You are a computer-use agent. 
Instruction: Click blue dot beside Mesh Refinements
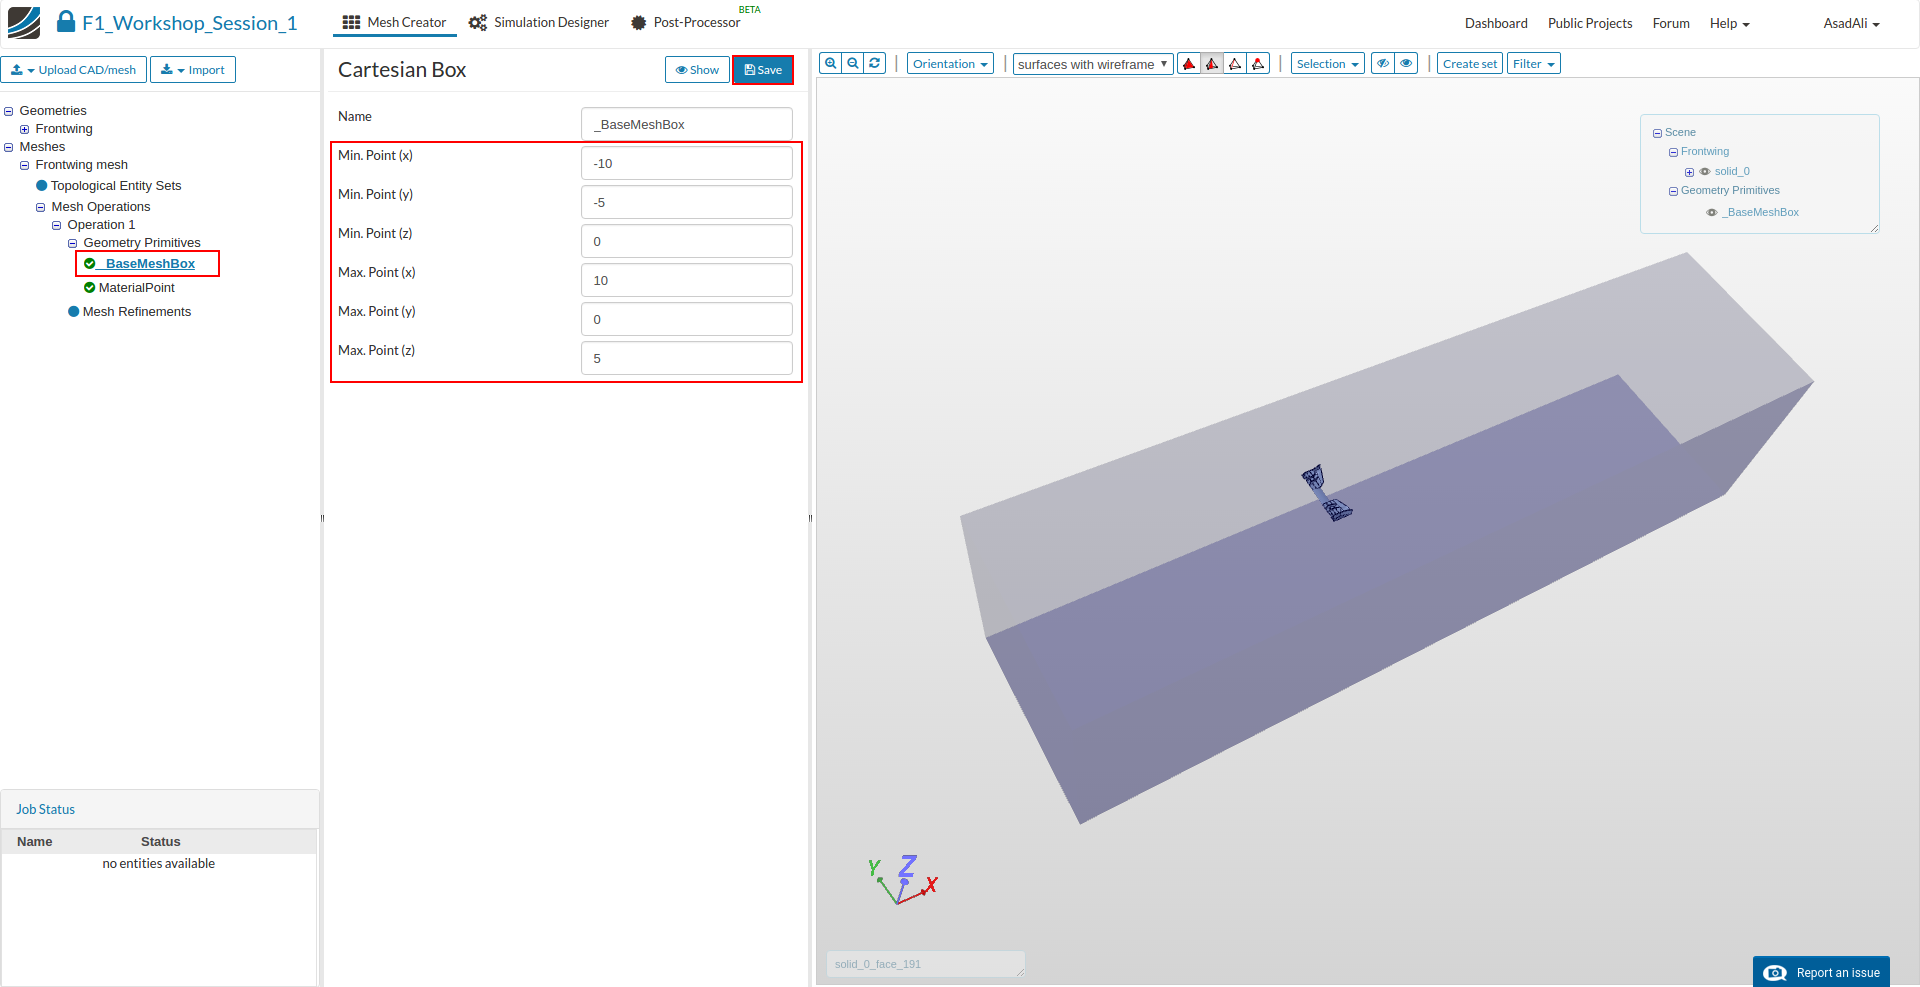(74, 312)
